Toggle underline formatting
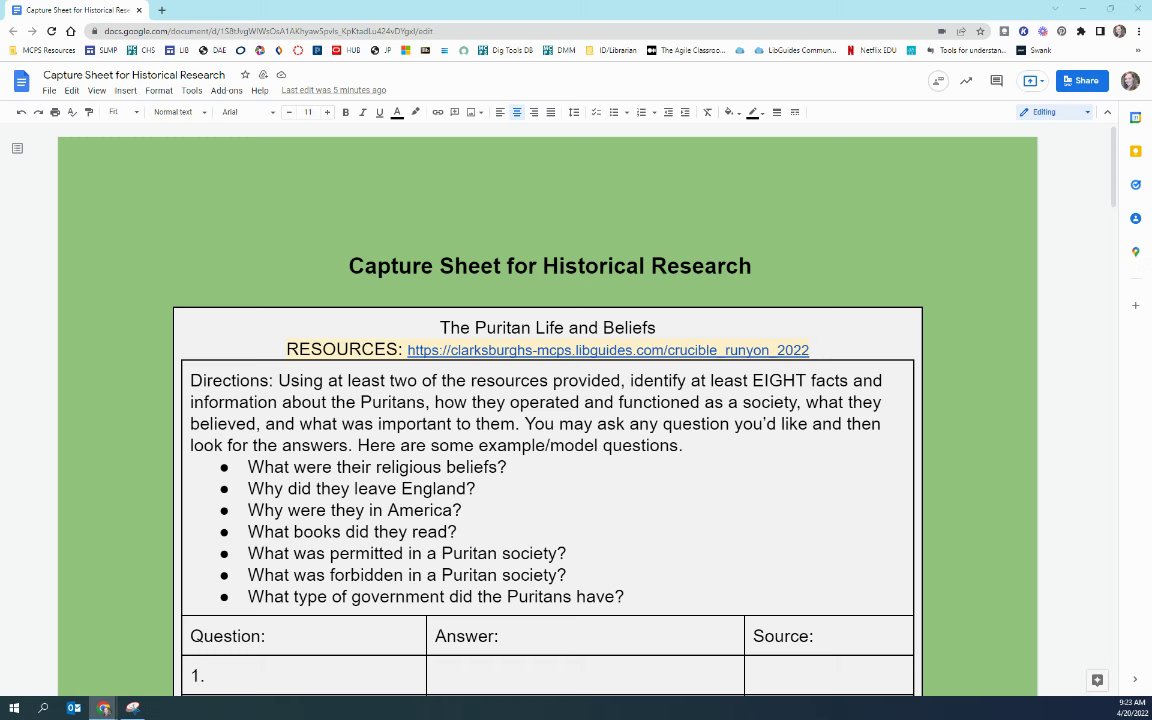This screenshot has width=1152, height=720. (379, 112)
